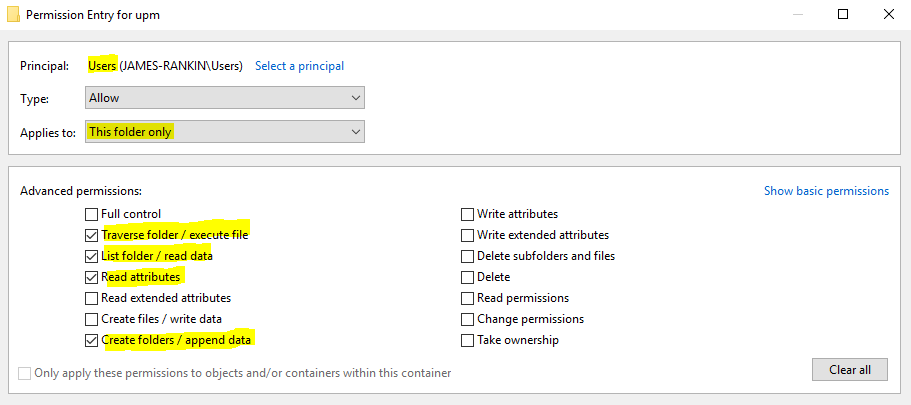The image size is (911, 405).
Task: Enable the Full control checkbox
Action: point(92,214)
